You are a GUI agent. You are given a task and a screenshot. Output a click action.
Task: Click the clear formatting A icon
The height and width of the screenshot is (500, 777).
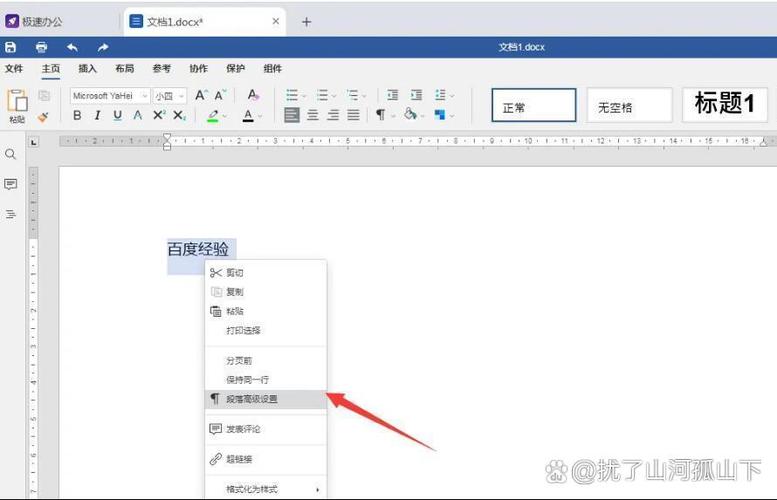tap(253, 95)
